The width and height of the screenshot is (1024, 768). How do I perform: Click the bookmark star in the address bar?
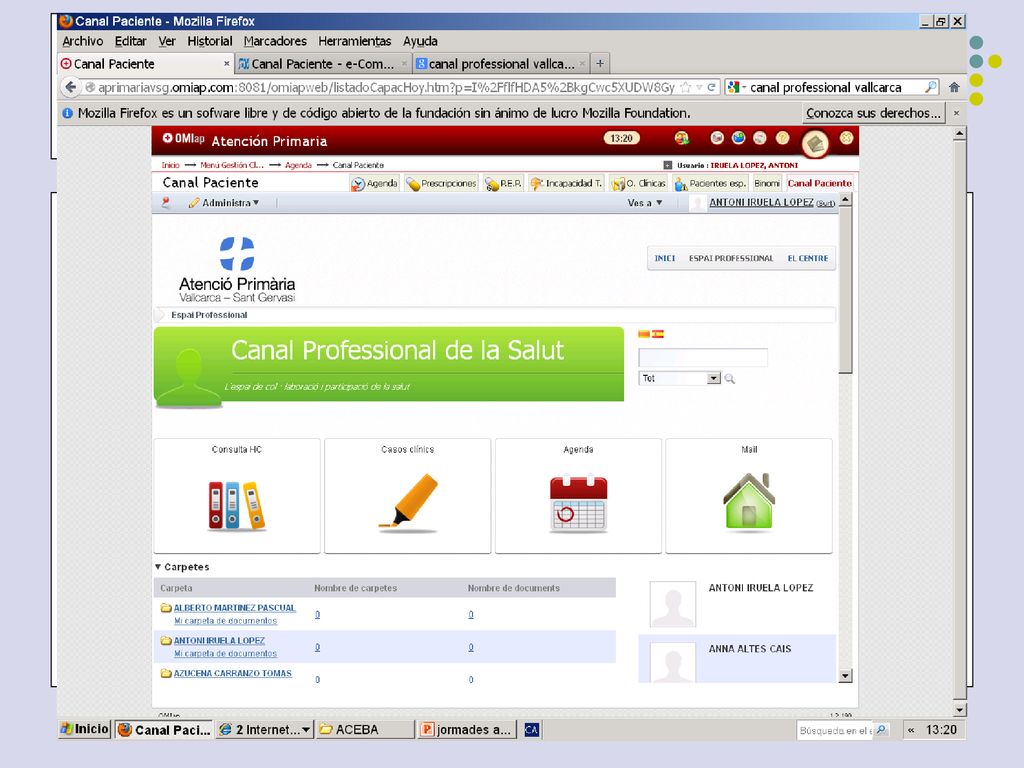point(685,87)
